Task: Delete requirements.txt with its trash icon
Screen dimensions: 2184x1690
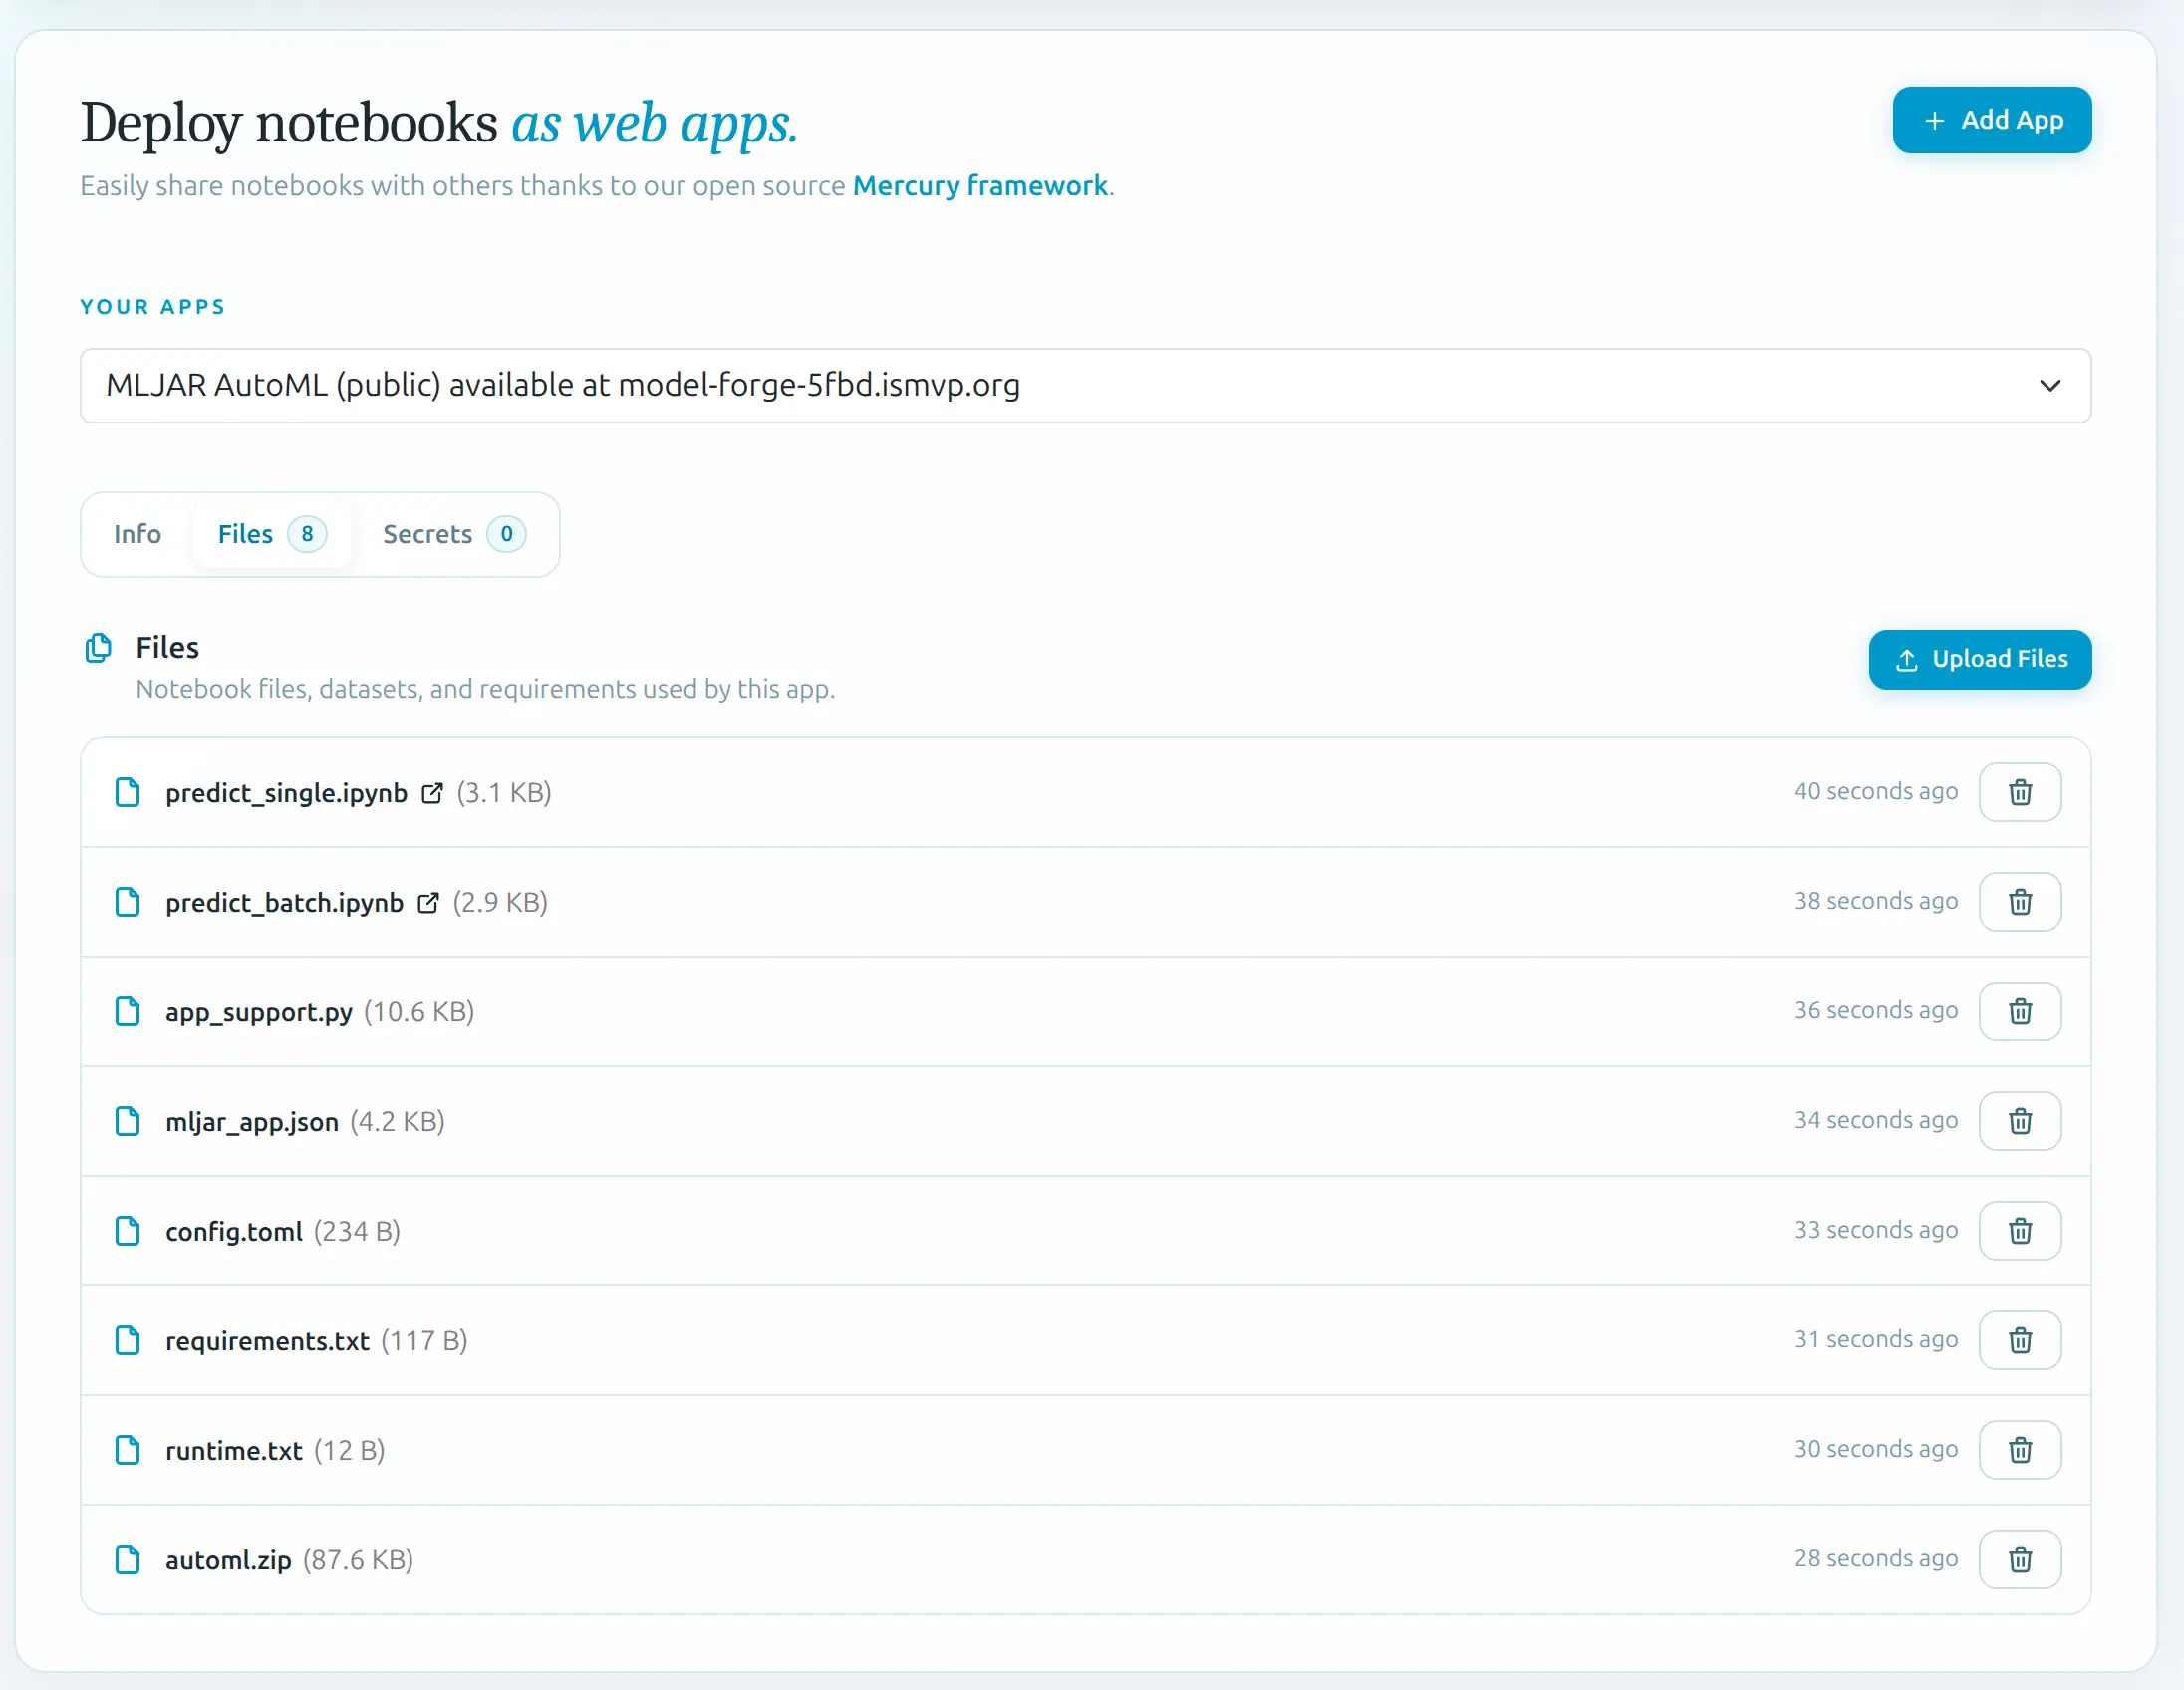Action: pyautogui.click(x=2019, y=1340)
